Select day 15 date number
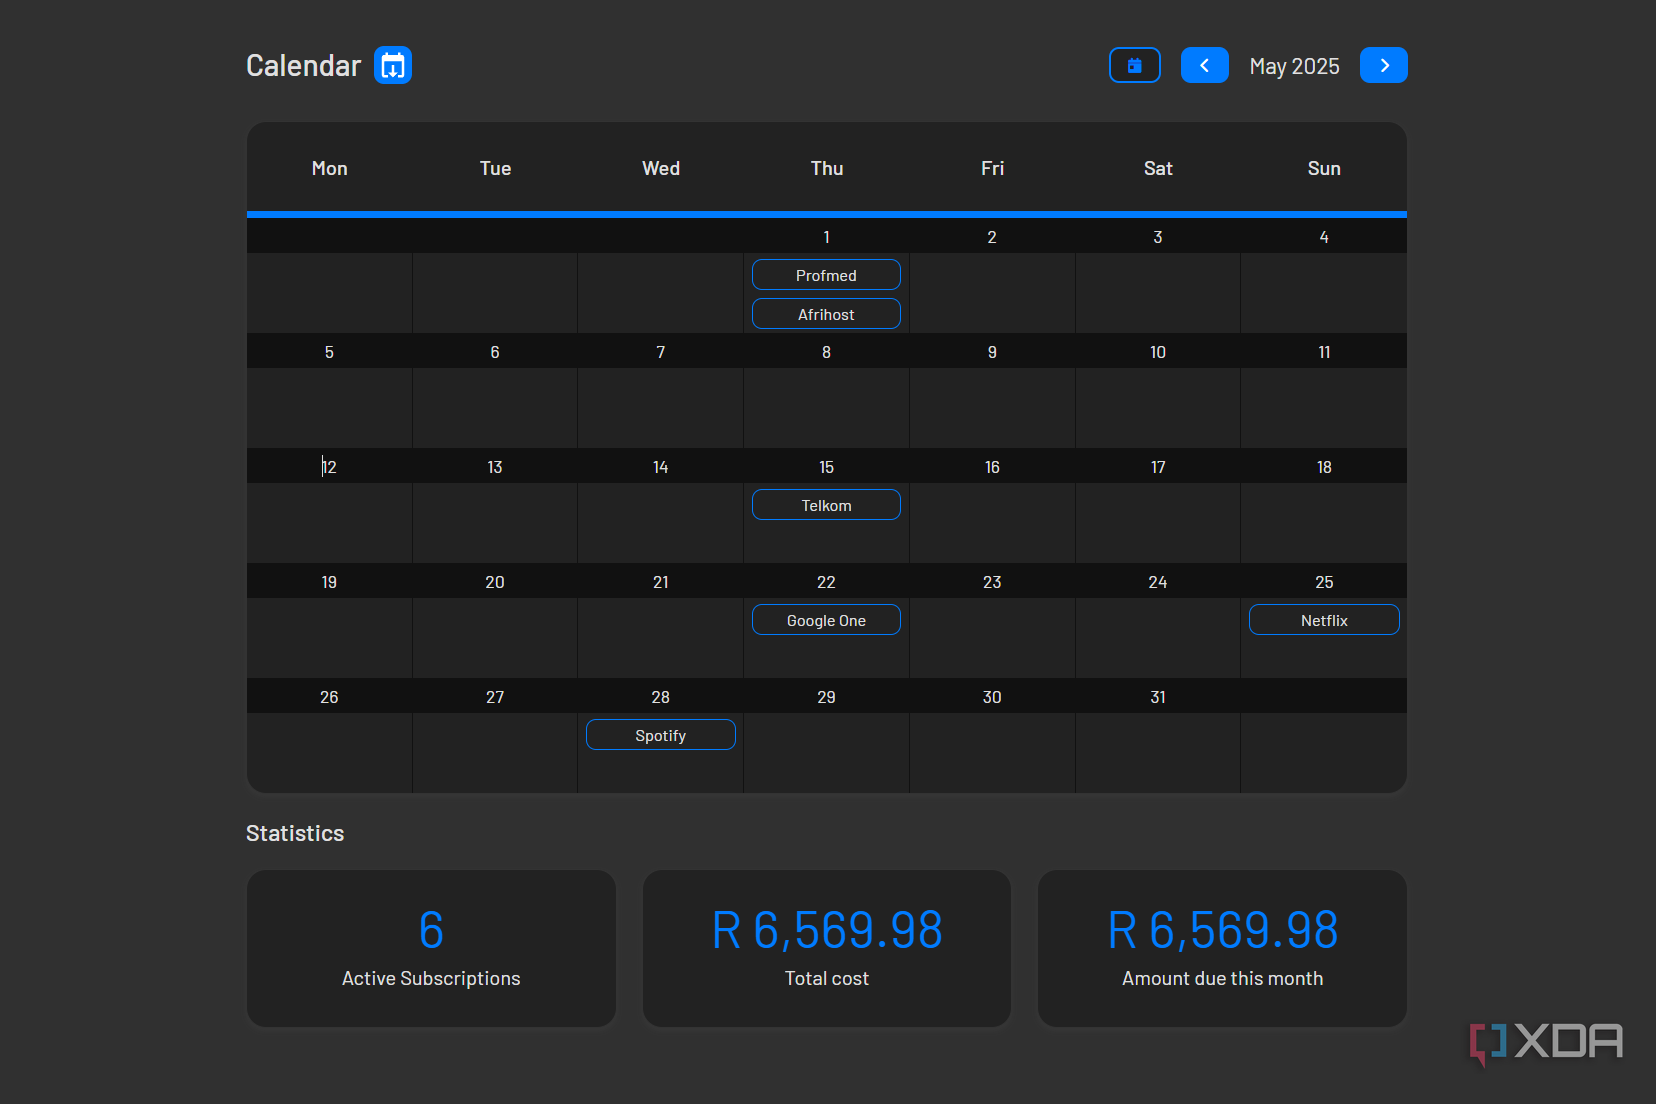 pos(826,467)
